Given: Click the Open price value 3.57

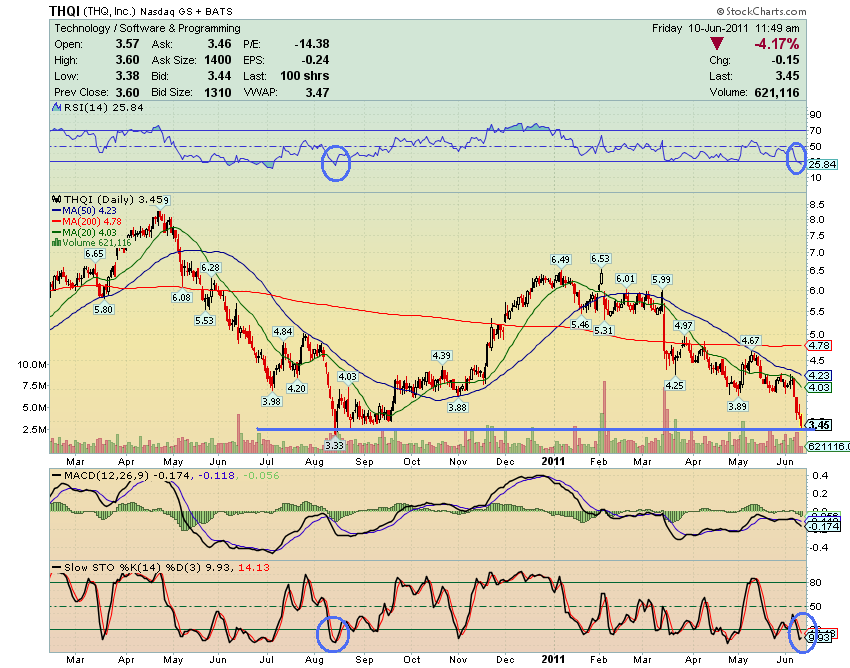Looking at the screenshot, I should click(x=127, y=44).
